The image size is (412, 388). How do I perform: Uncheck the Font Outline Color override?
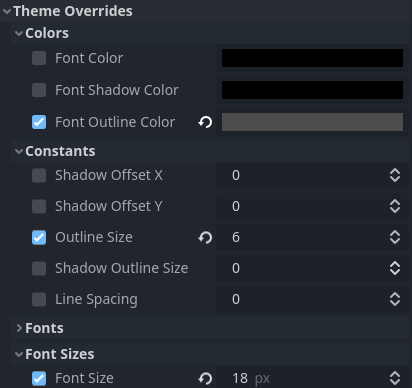(39, 122)
